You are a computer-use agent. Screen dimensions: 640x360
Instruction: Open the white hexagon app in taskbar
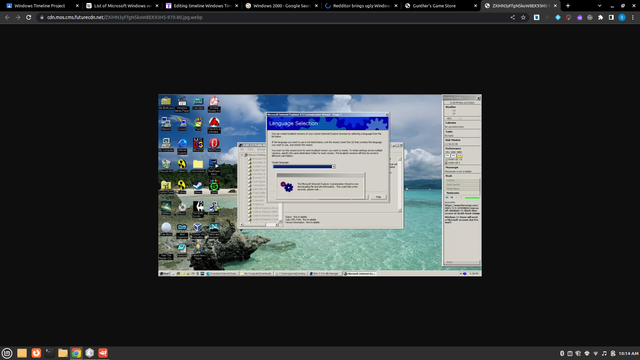(x=90, y=353)
